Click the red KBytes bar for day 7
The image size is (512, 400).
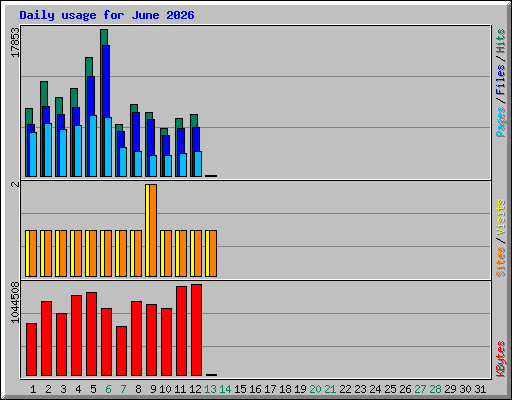click(121, 351)
